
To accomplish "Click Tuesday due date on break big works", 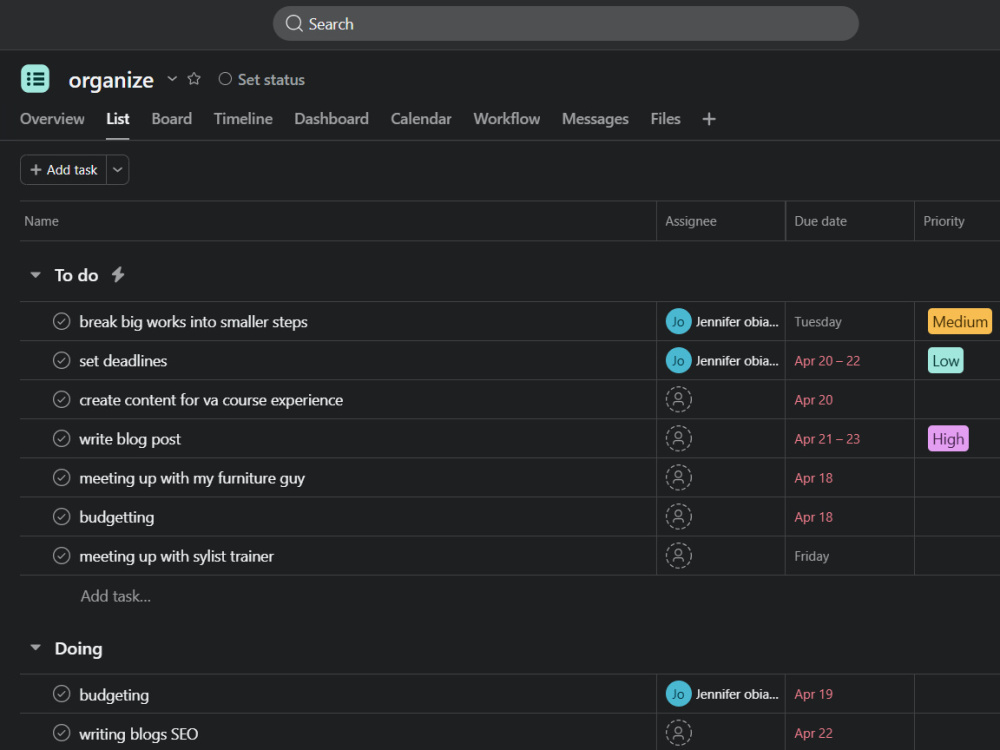I will tap(818, 322).
